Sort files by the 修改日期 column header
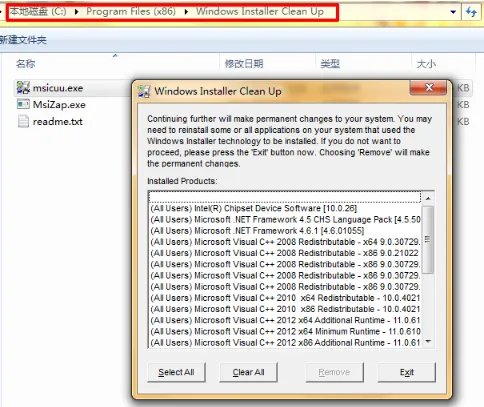484x407 pixels. 244,63
